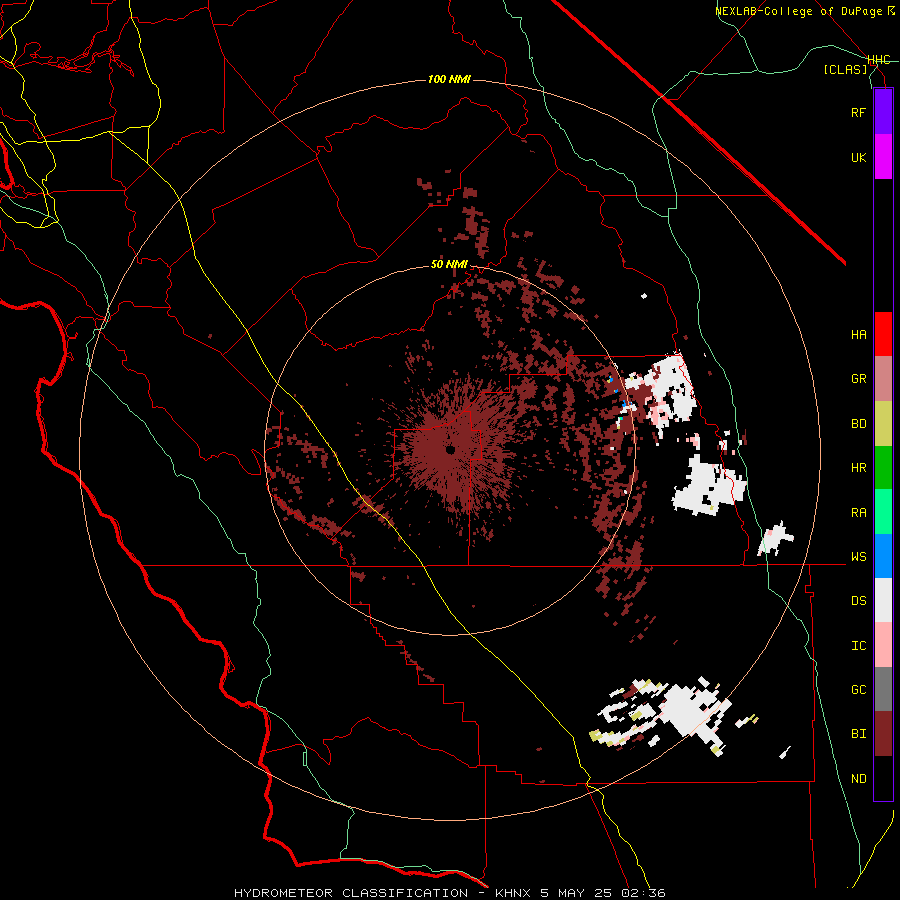The width and height of the screenshot is (900, 900).
Task: Click the NEXLAB-College of DuPage credit text
Action: click(798, 11)
